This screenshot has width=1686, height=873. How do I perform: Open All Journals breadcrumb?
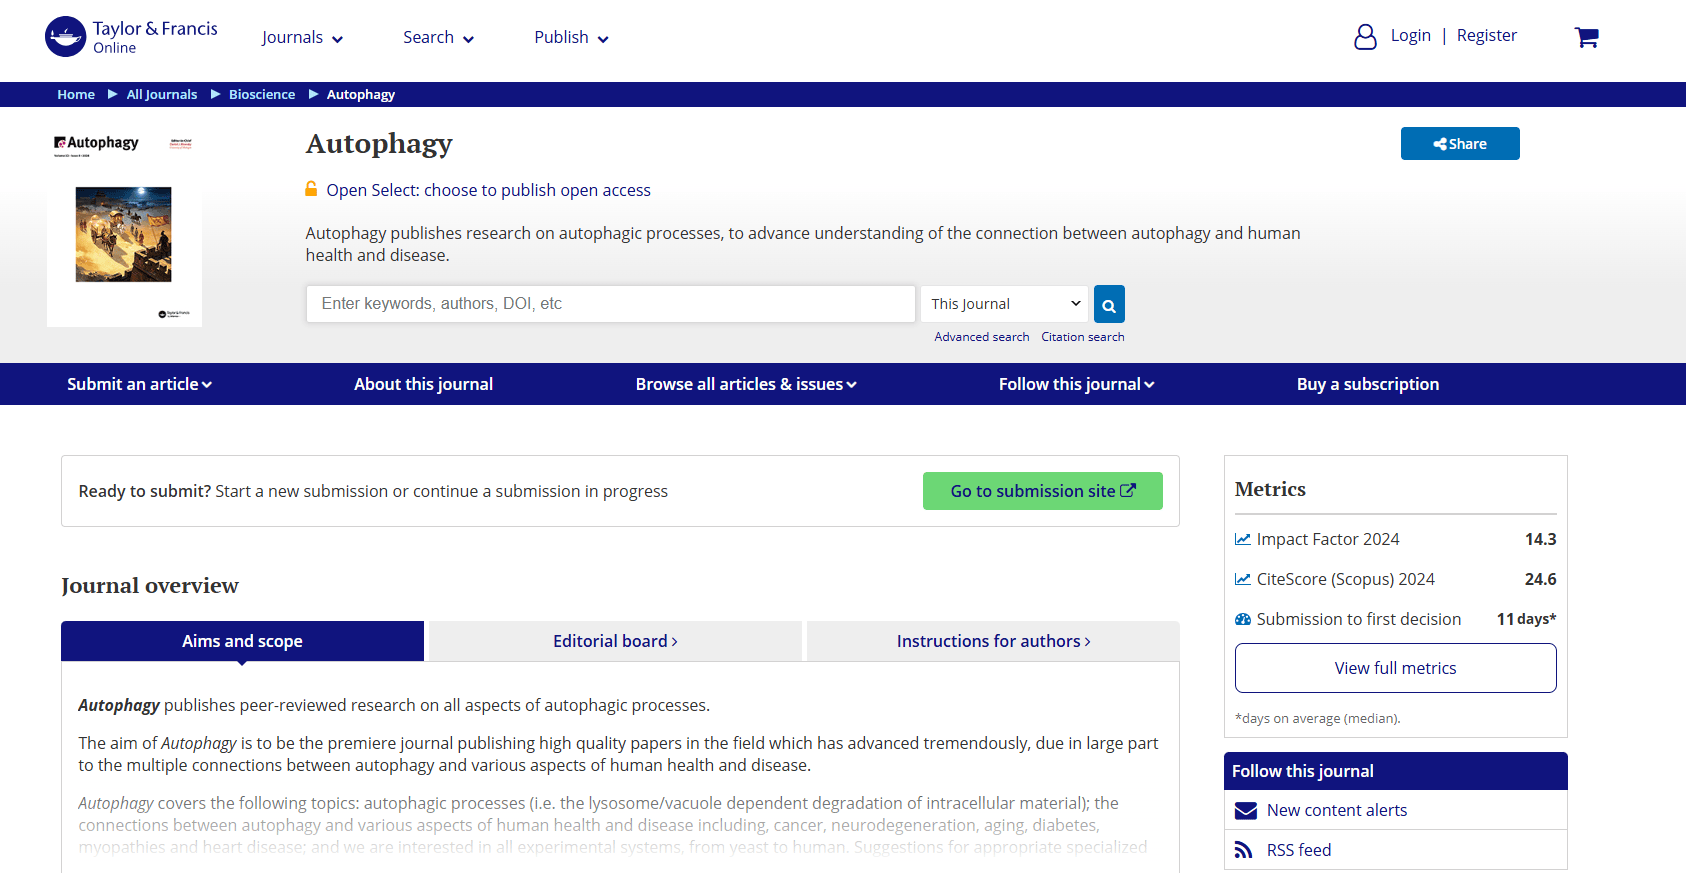click(x=162, y=94)
